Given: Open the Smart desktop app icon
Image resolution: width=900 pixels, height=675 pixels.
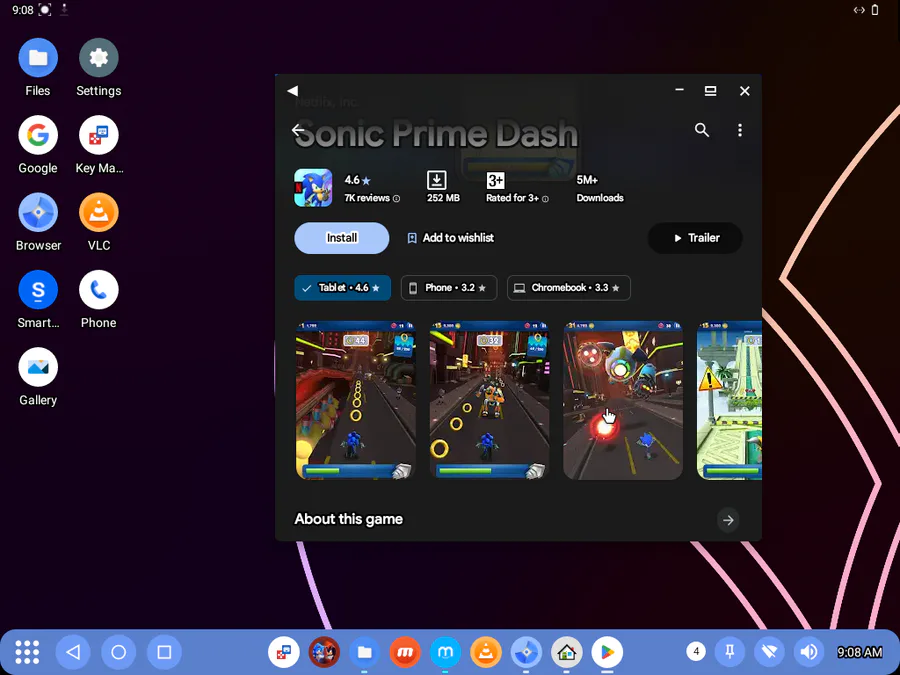Looking at the screenshot, I should pos(38,290).
